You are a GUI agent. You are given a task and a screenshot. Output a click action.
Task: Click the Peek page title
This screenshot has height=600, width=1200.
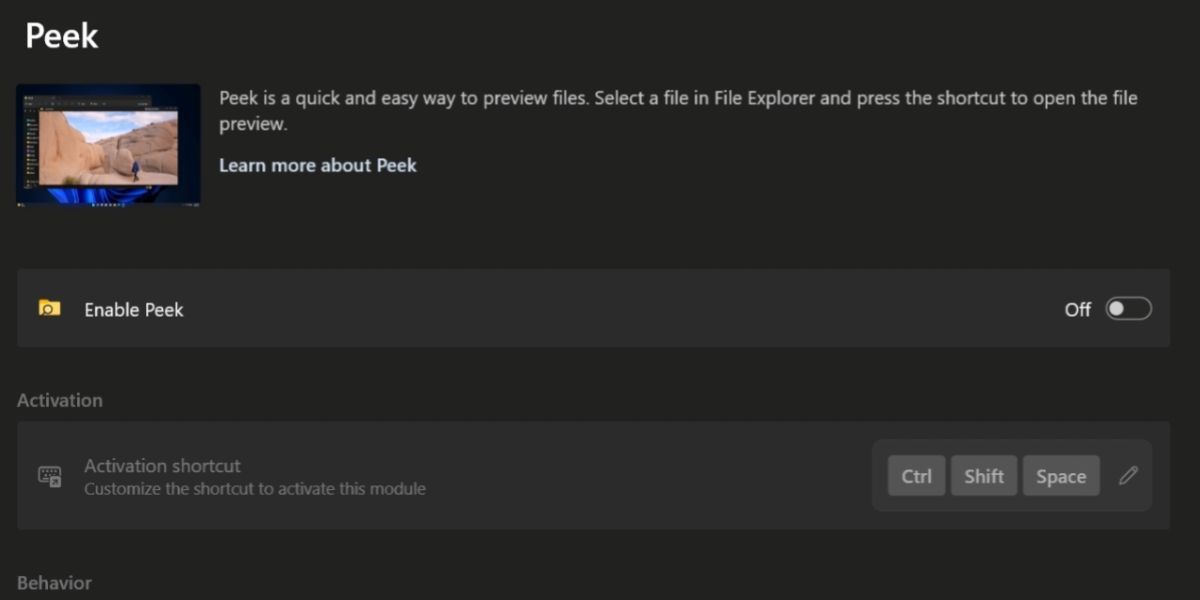[x=62, y=36]
